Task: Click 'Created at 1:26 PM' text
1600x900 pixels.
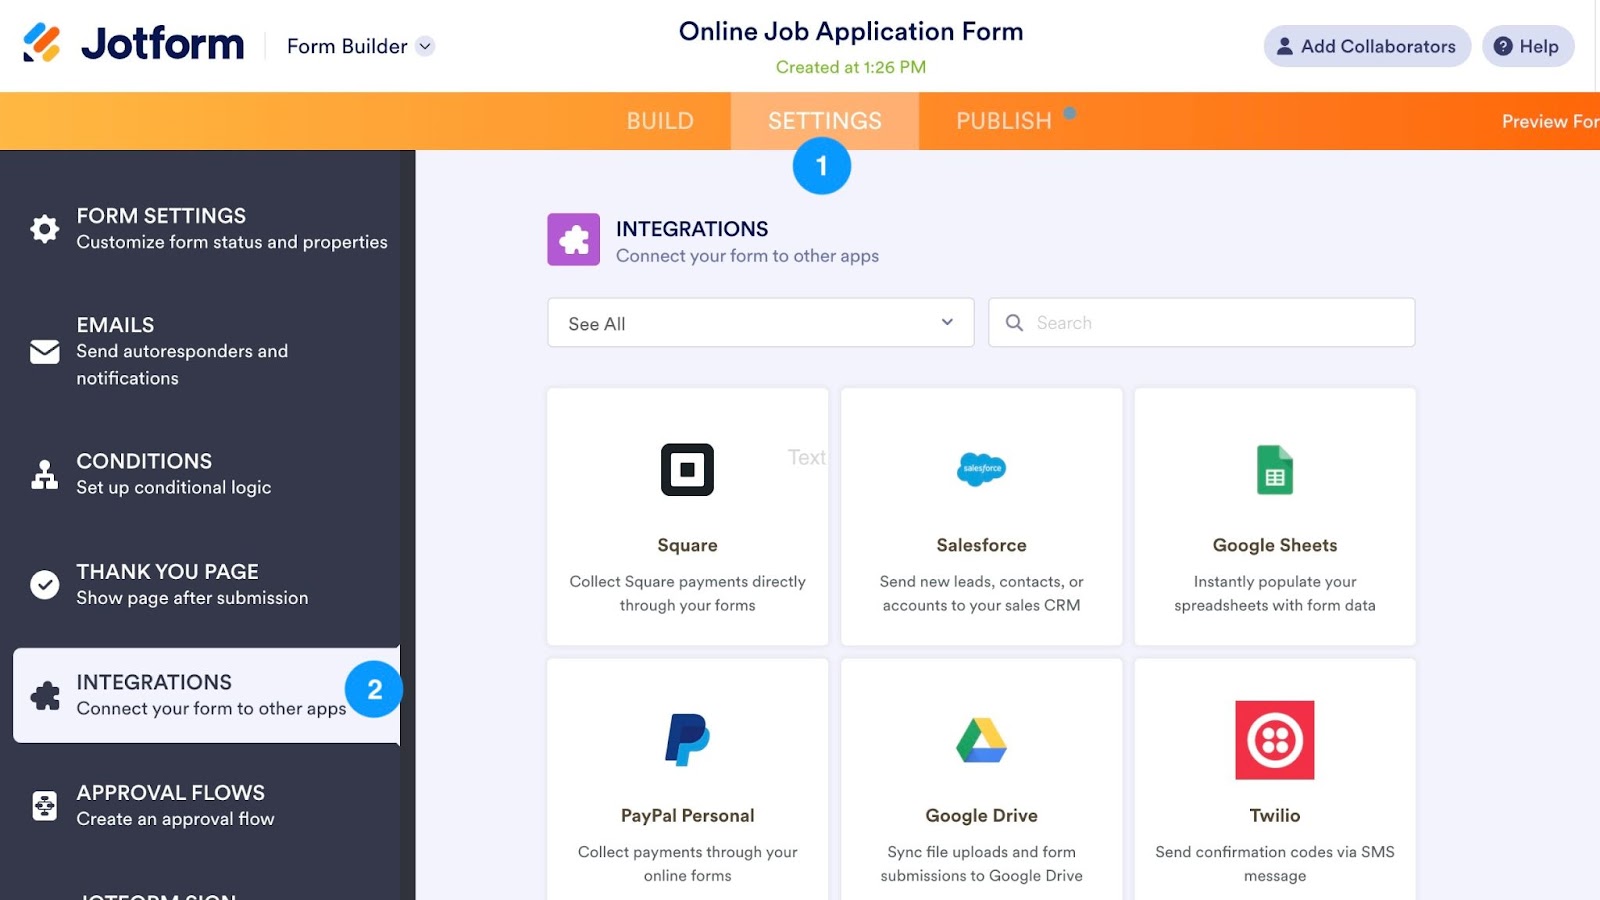Action: click(x=851, y=67)
